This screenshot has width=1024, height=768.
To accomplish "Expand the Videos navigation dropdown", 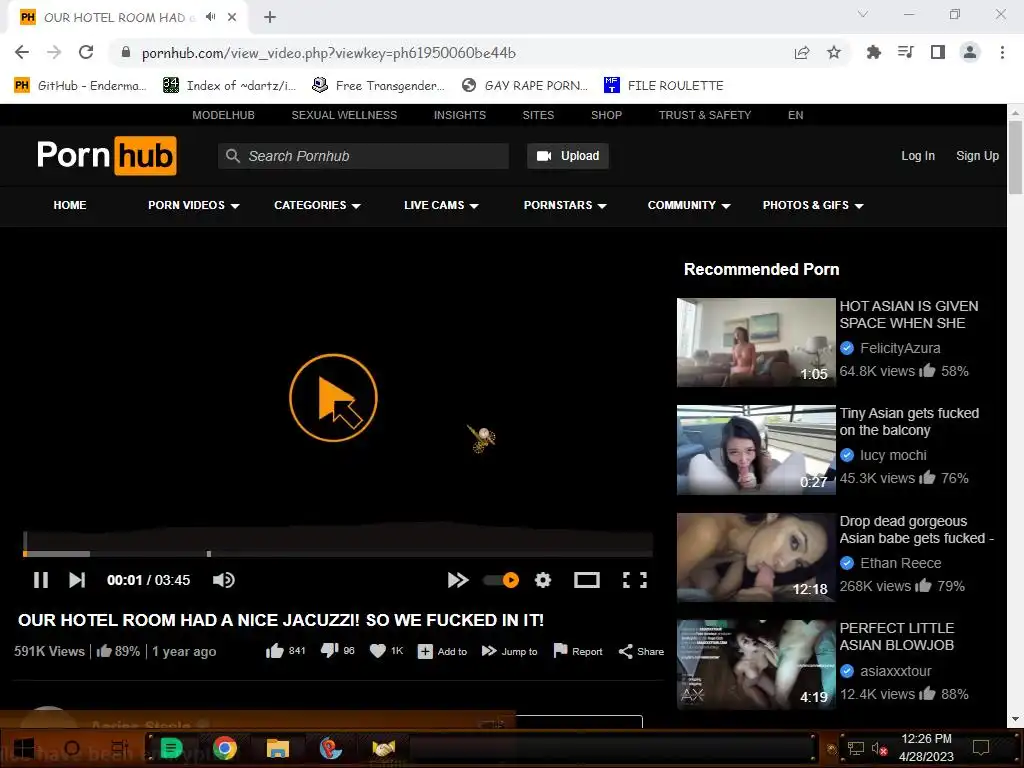I will click(194, 205).
